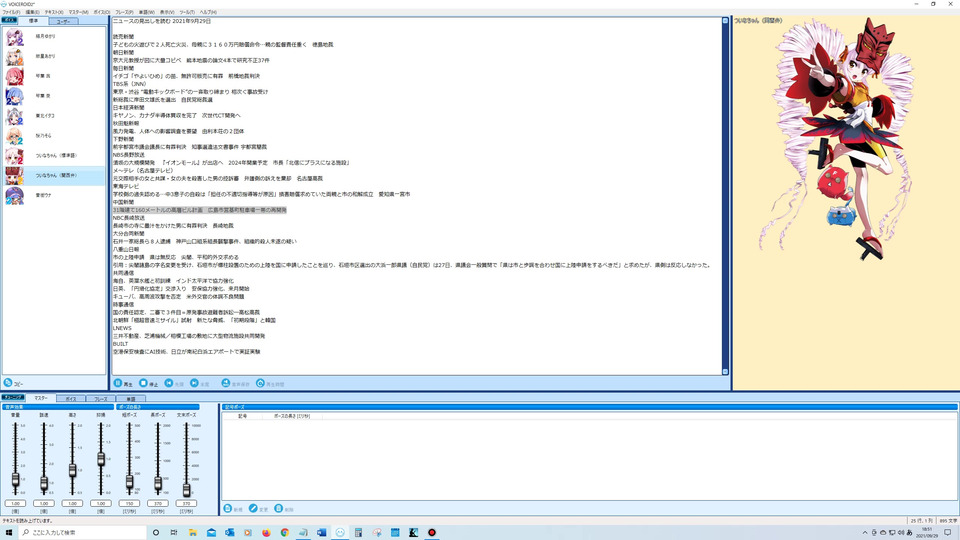This screenshot has height=540, width=960.
Task: Click the text editor scrollbar up arrow
Action: [726, 21]
